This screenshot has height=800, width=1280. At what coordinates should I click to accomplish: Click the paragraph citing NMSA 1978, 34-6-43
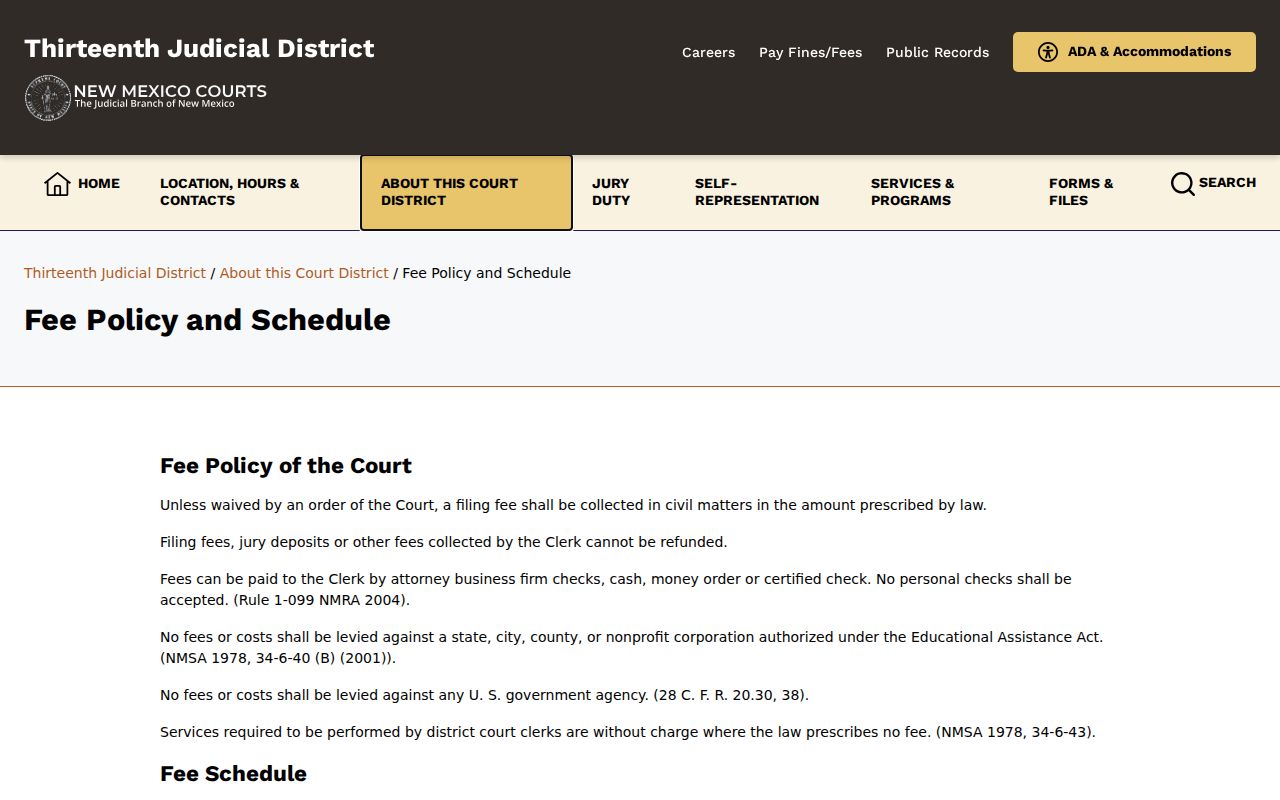(628, 732)
